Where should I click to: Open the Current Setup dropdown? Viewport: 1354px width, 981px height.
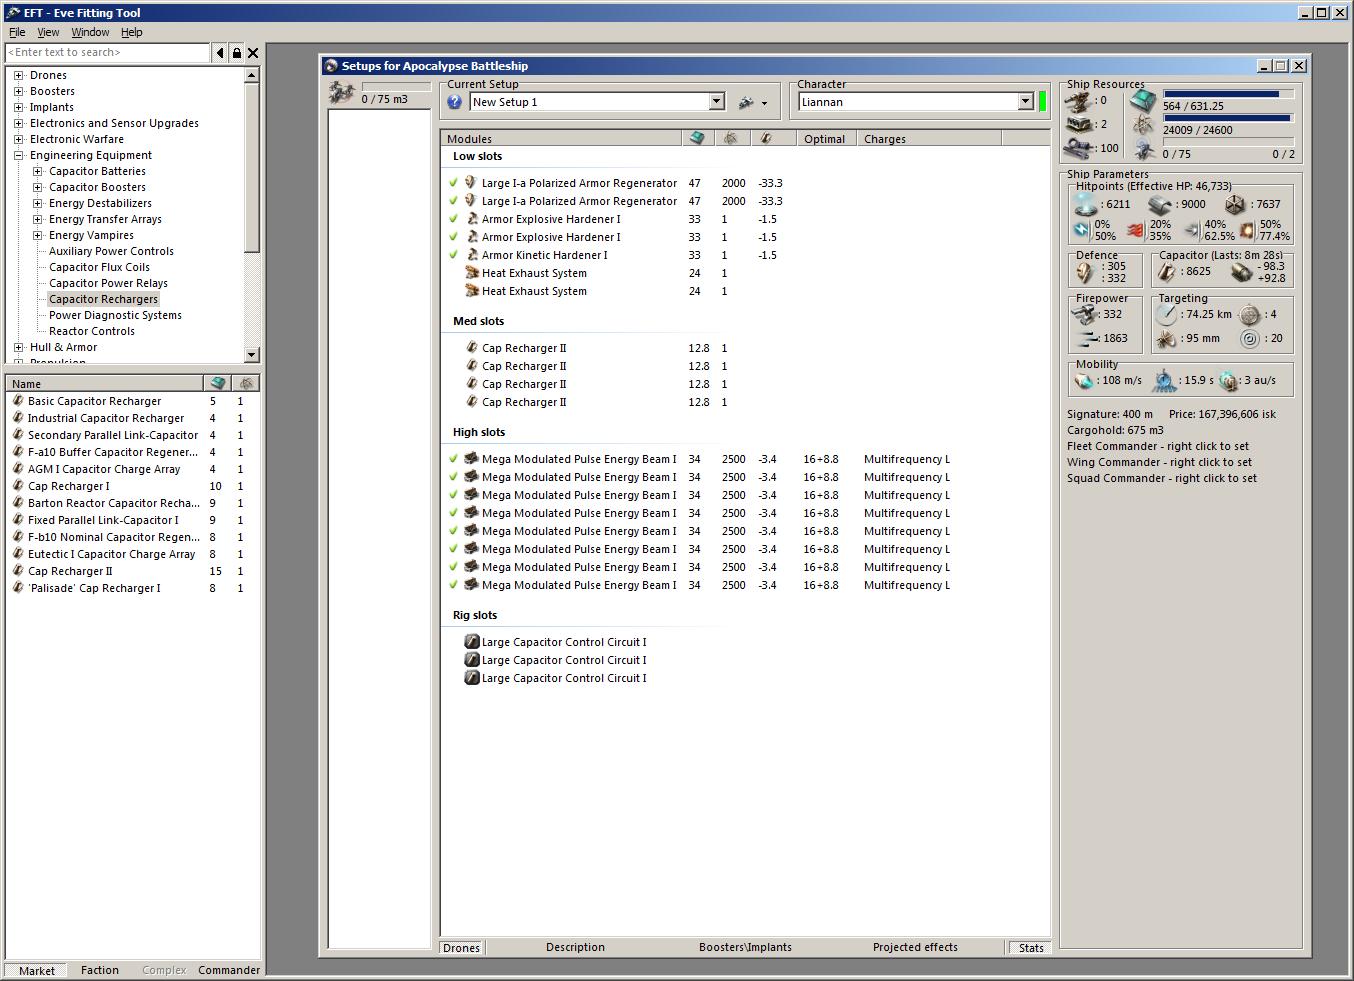(x=716, y=102)
